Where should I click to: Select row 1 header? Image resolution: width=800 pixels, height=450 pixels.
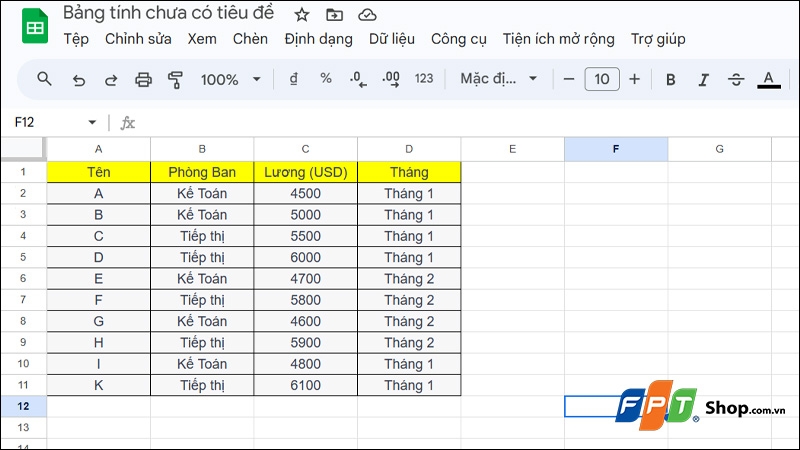tap(23, 172)
